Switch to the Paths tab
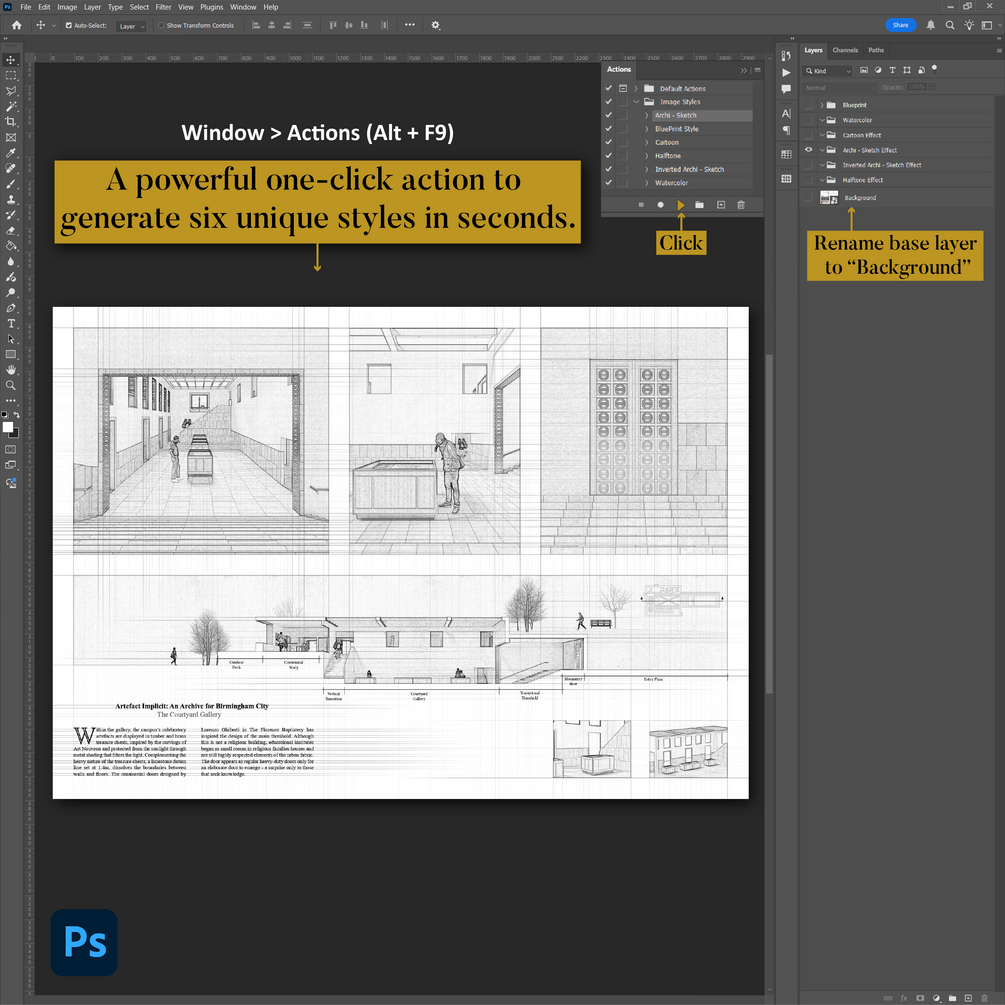 click(x=876, y=50)
